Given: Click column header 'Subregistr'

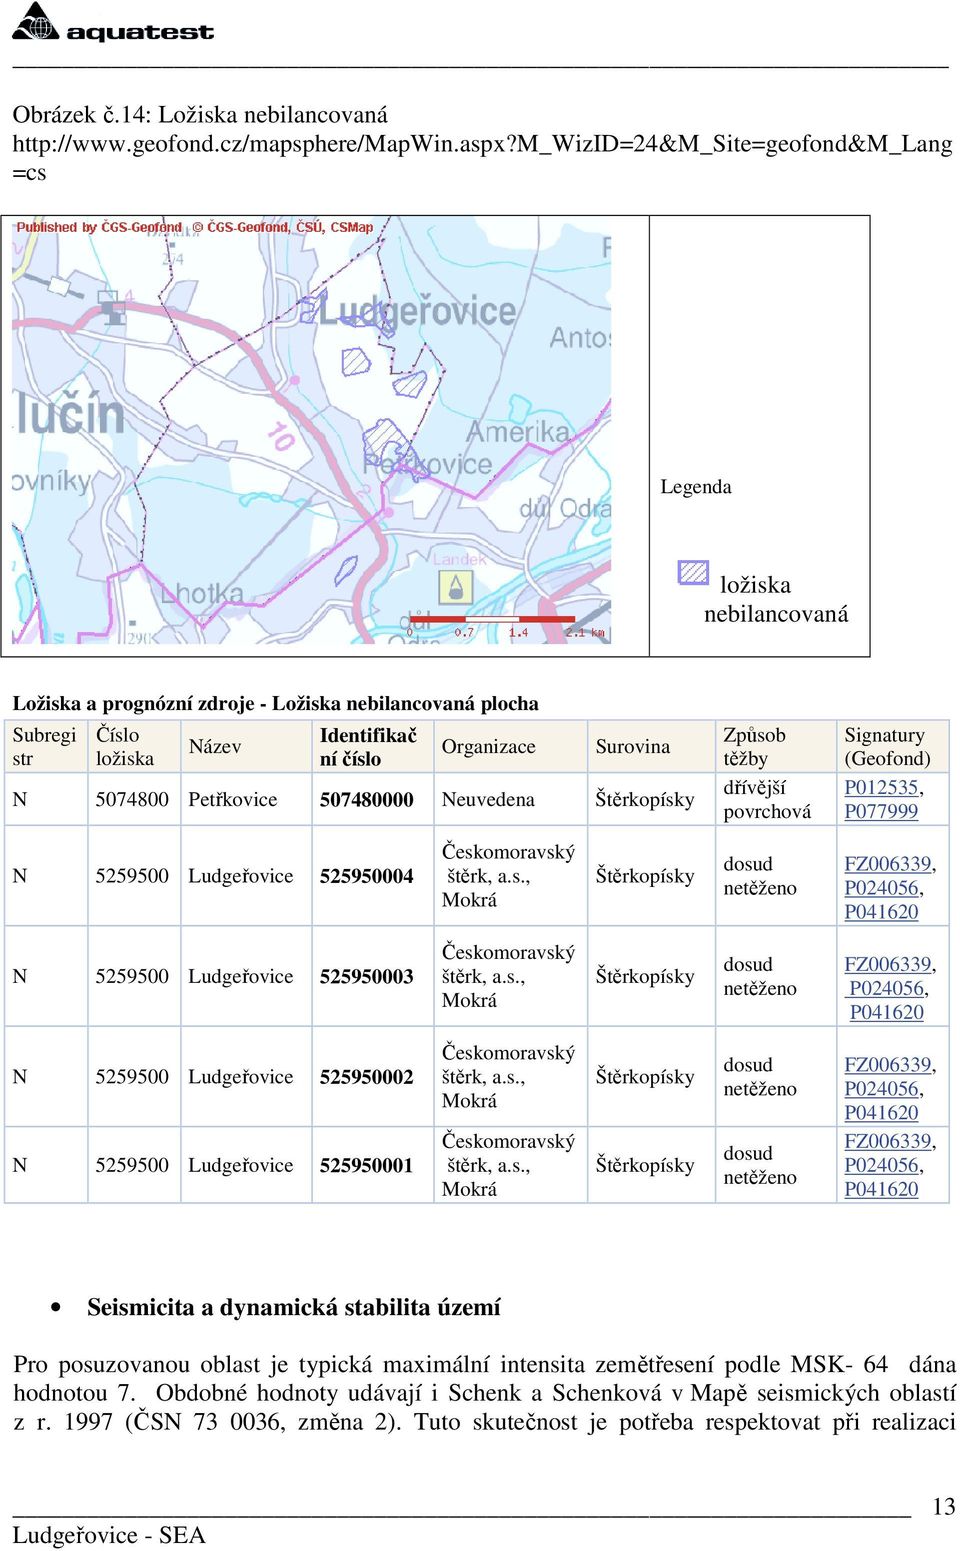Looking at the screenshot, I should tap(44, 746).
